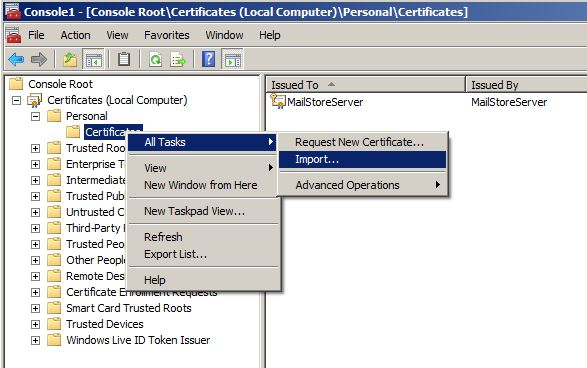Select the Trusted Devices tree label

(105, 324)
